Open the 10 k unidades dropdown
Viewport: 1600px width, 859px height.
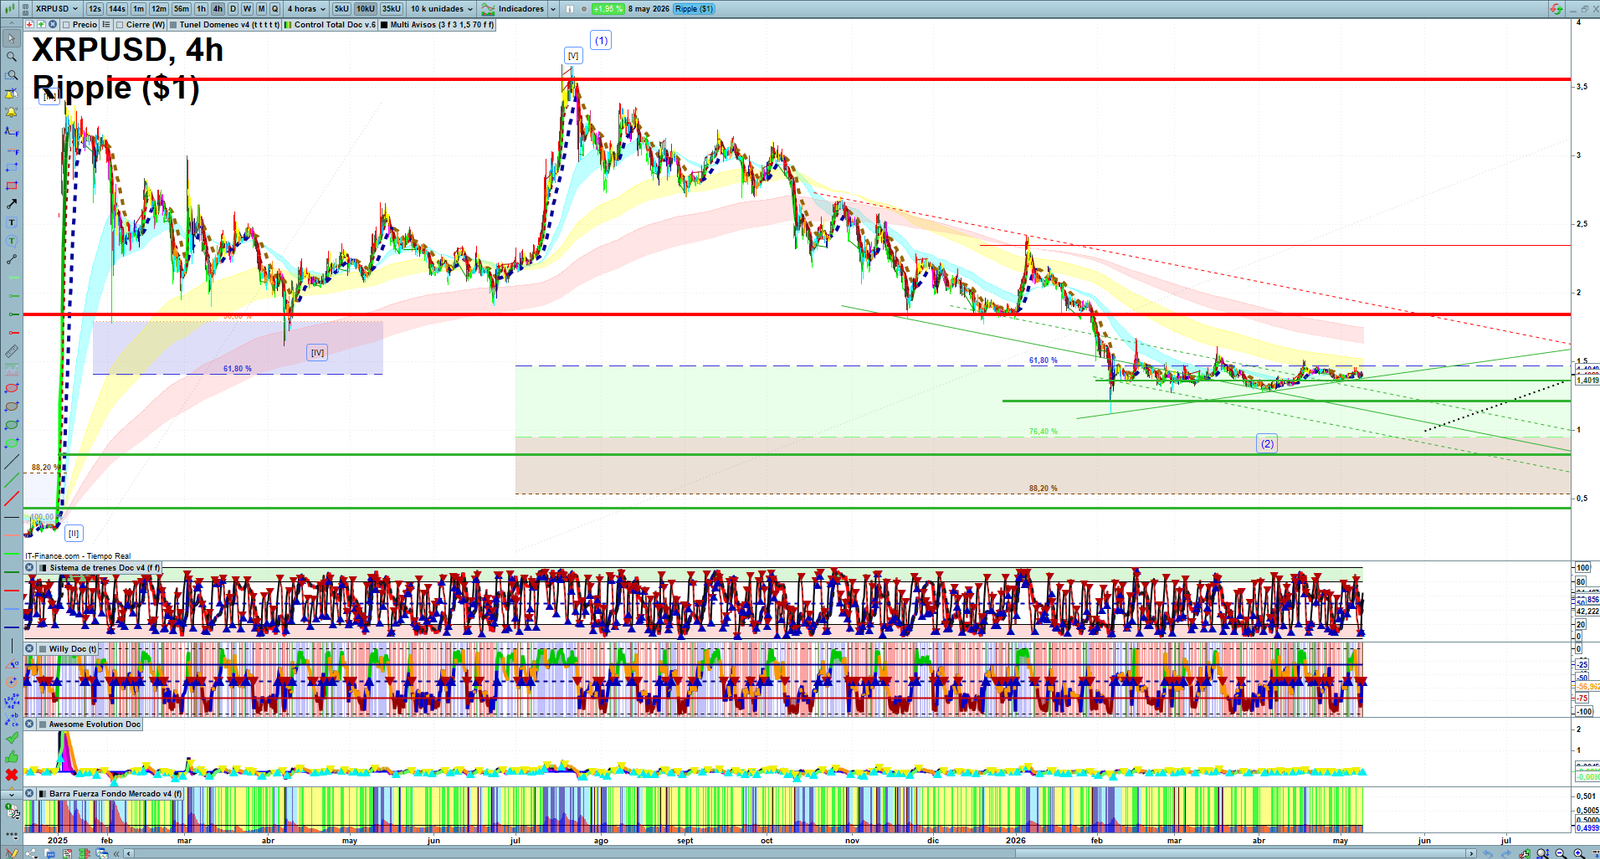pyautogui.click(x=441, y=9)
